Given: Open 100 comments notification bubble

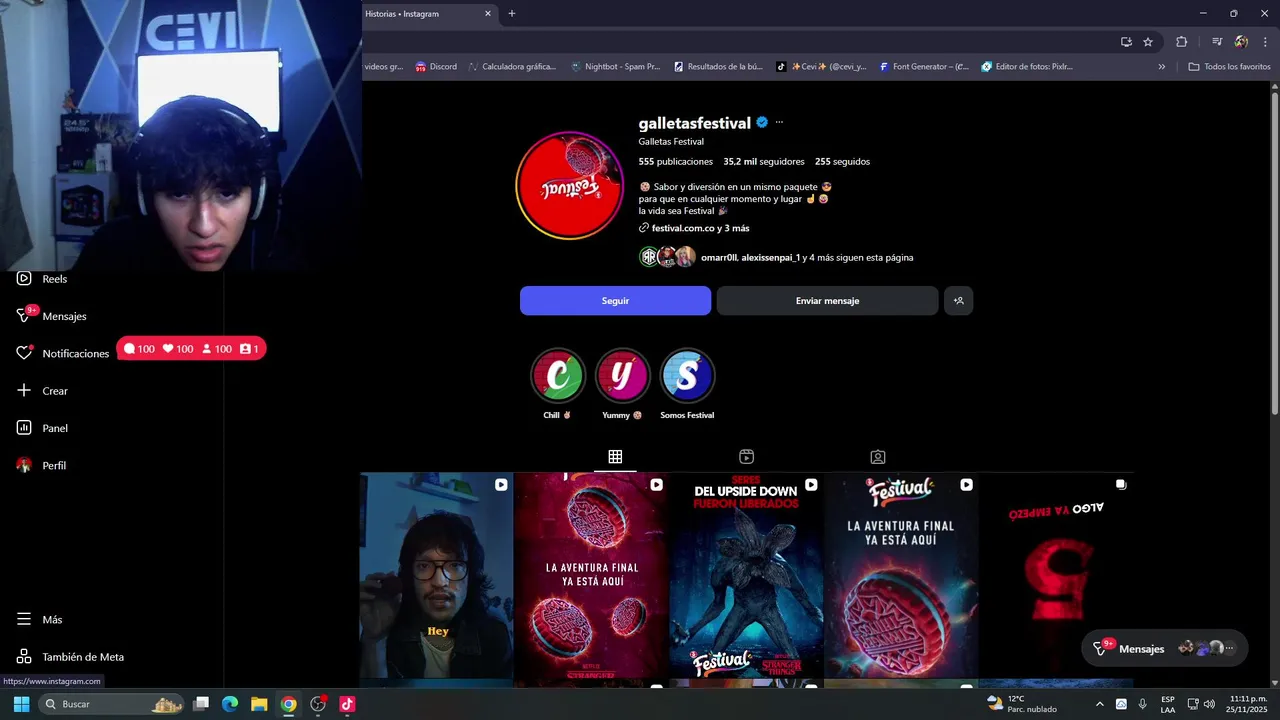Looking at the screenshot, I should coord(139,349).
